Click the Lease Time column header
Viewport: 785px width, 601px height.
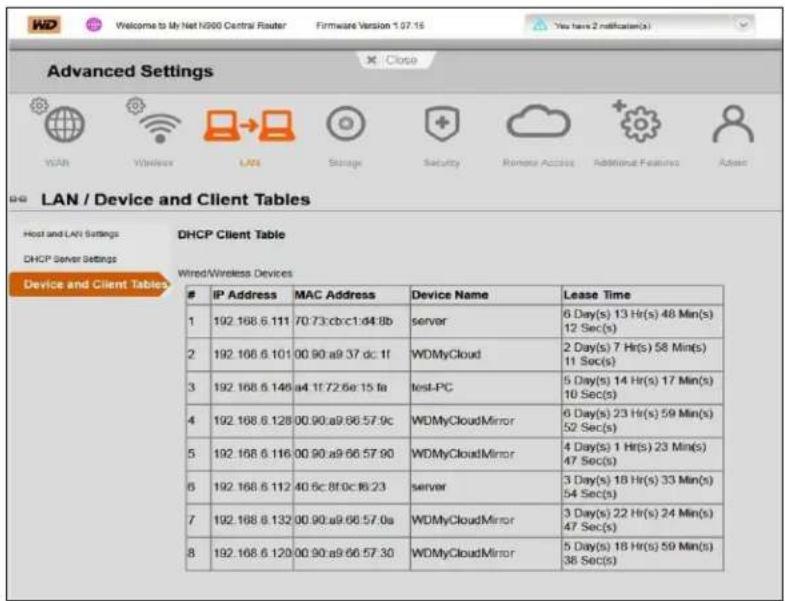[x=597, y=295]
